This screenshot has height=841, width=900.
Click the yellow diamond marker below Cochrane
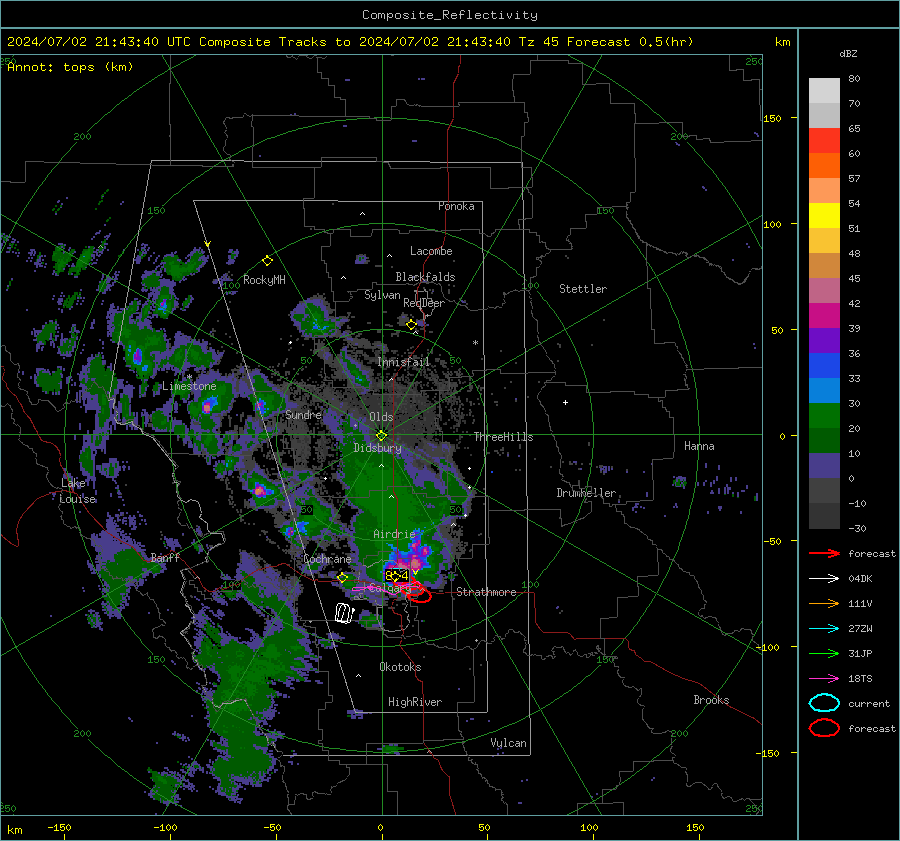342,578
